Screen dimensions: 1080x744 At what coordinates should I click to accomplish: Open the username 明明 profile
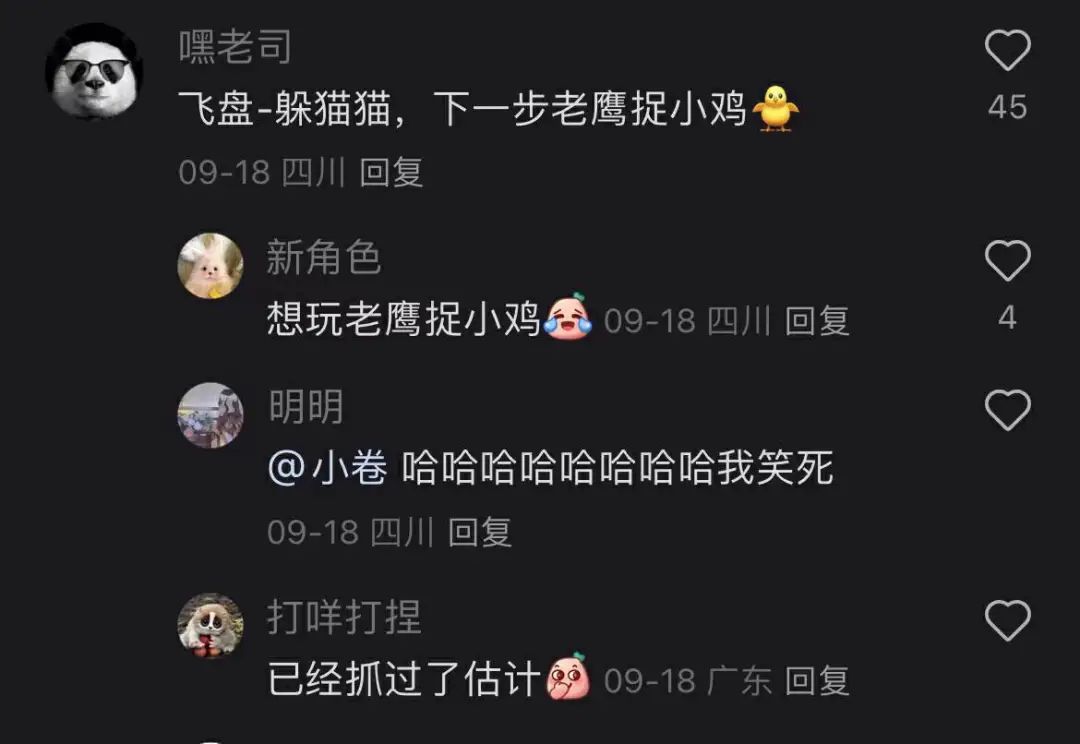click(306, 406)
